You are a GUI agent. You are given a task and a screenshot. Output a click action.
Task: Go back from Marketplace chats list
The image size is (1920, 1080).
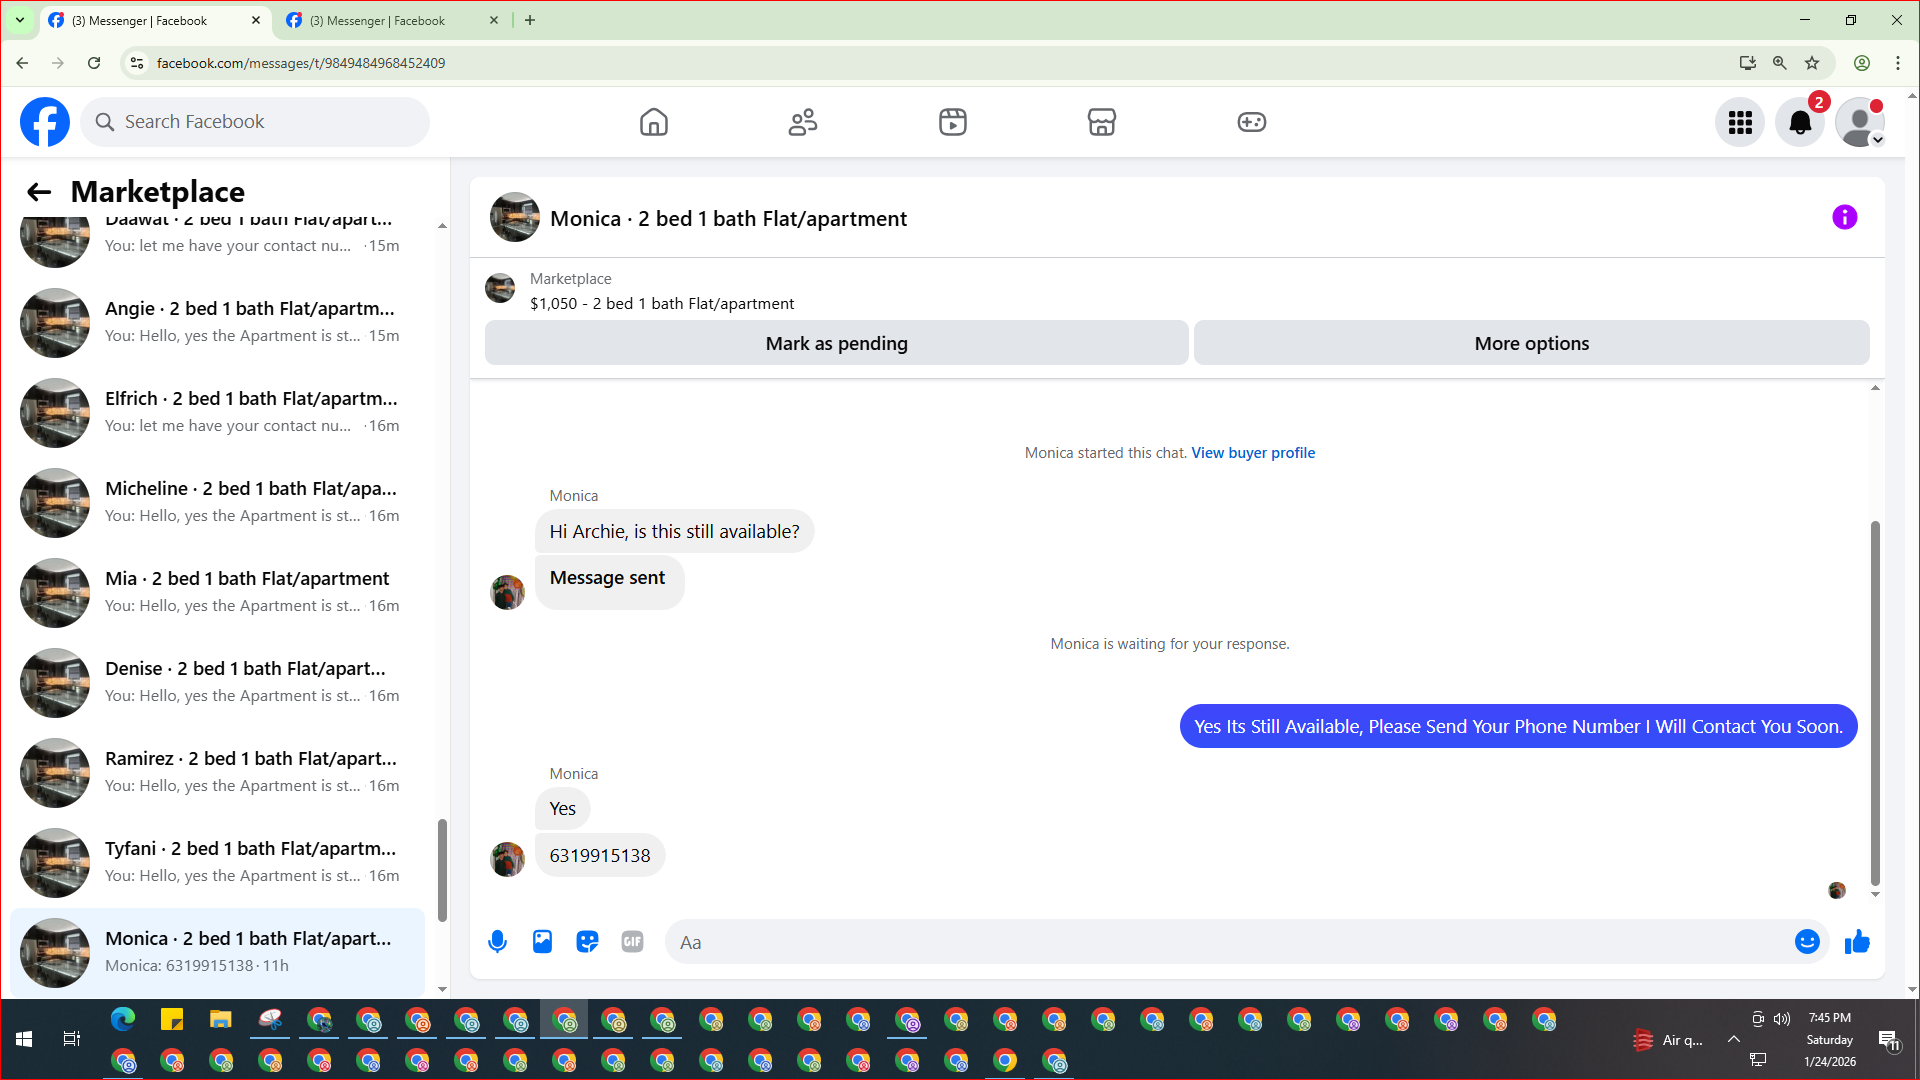(x=39, y=192)
